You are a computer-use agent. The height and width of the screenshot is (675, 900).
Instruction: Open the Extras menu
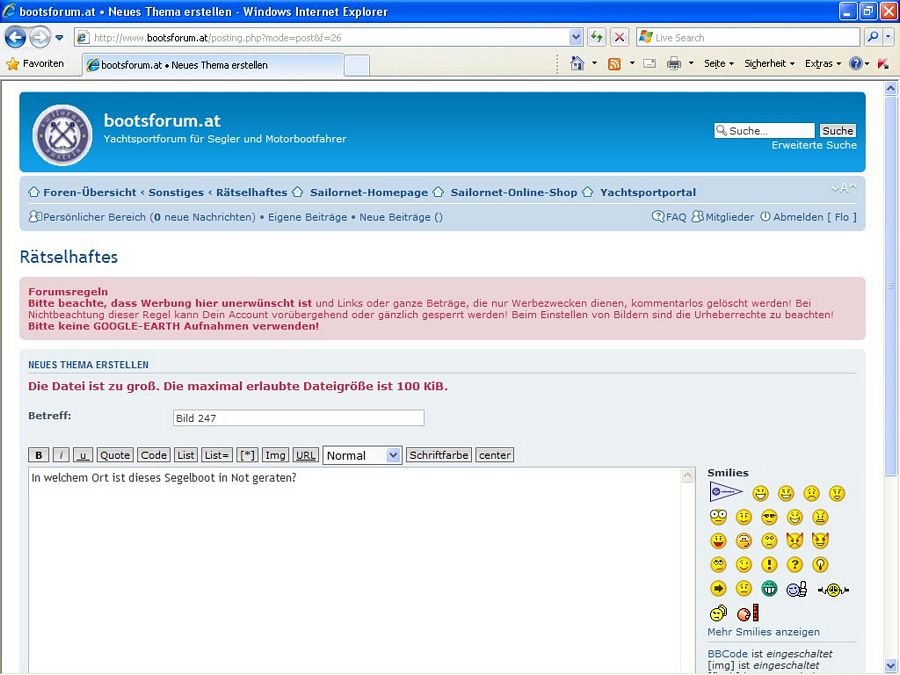pos(823,64)
